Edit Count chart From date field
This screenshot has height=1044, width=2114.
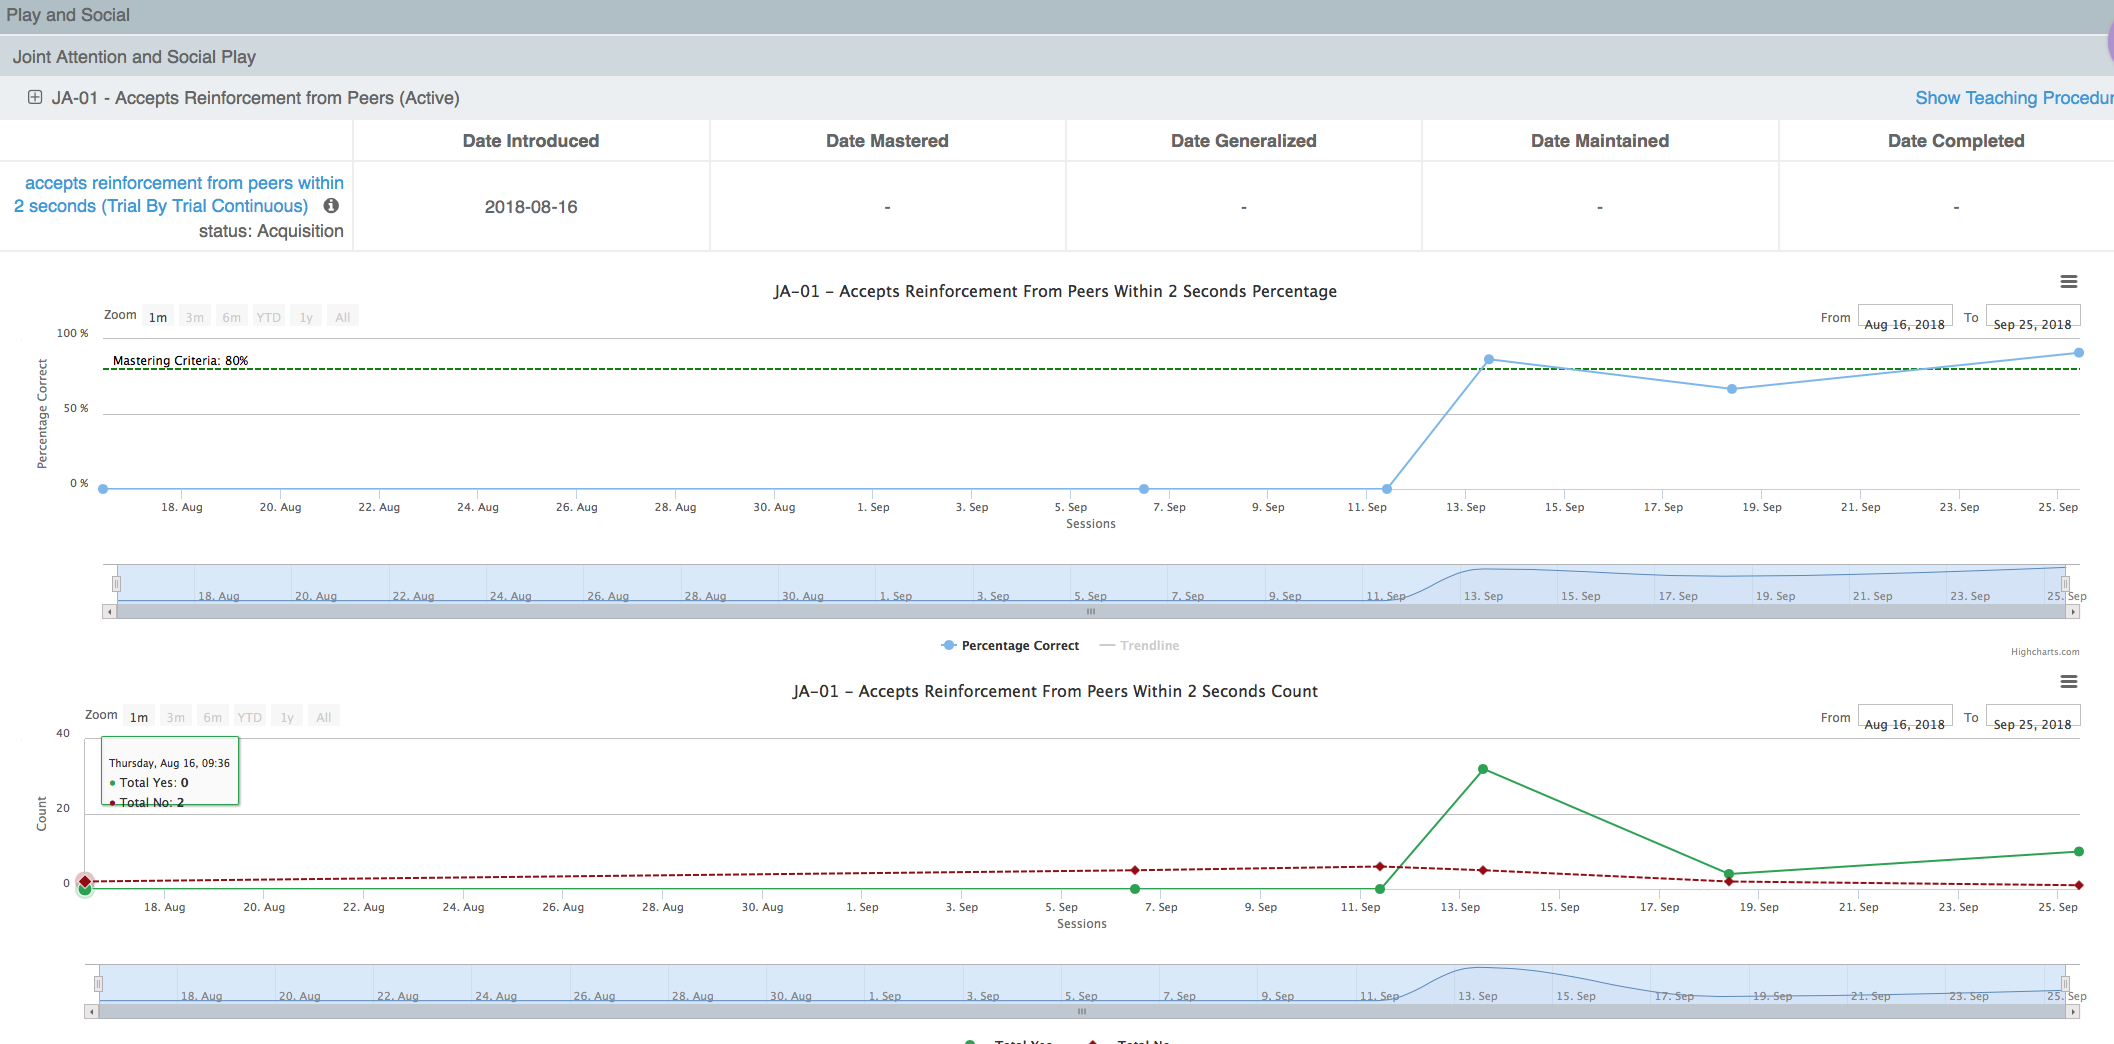(x=1905, y=717)
